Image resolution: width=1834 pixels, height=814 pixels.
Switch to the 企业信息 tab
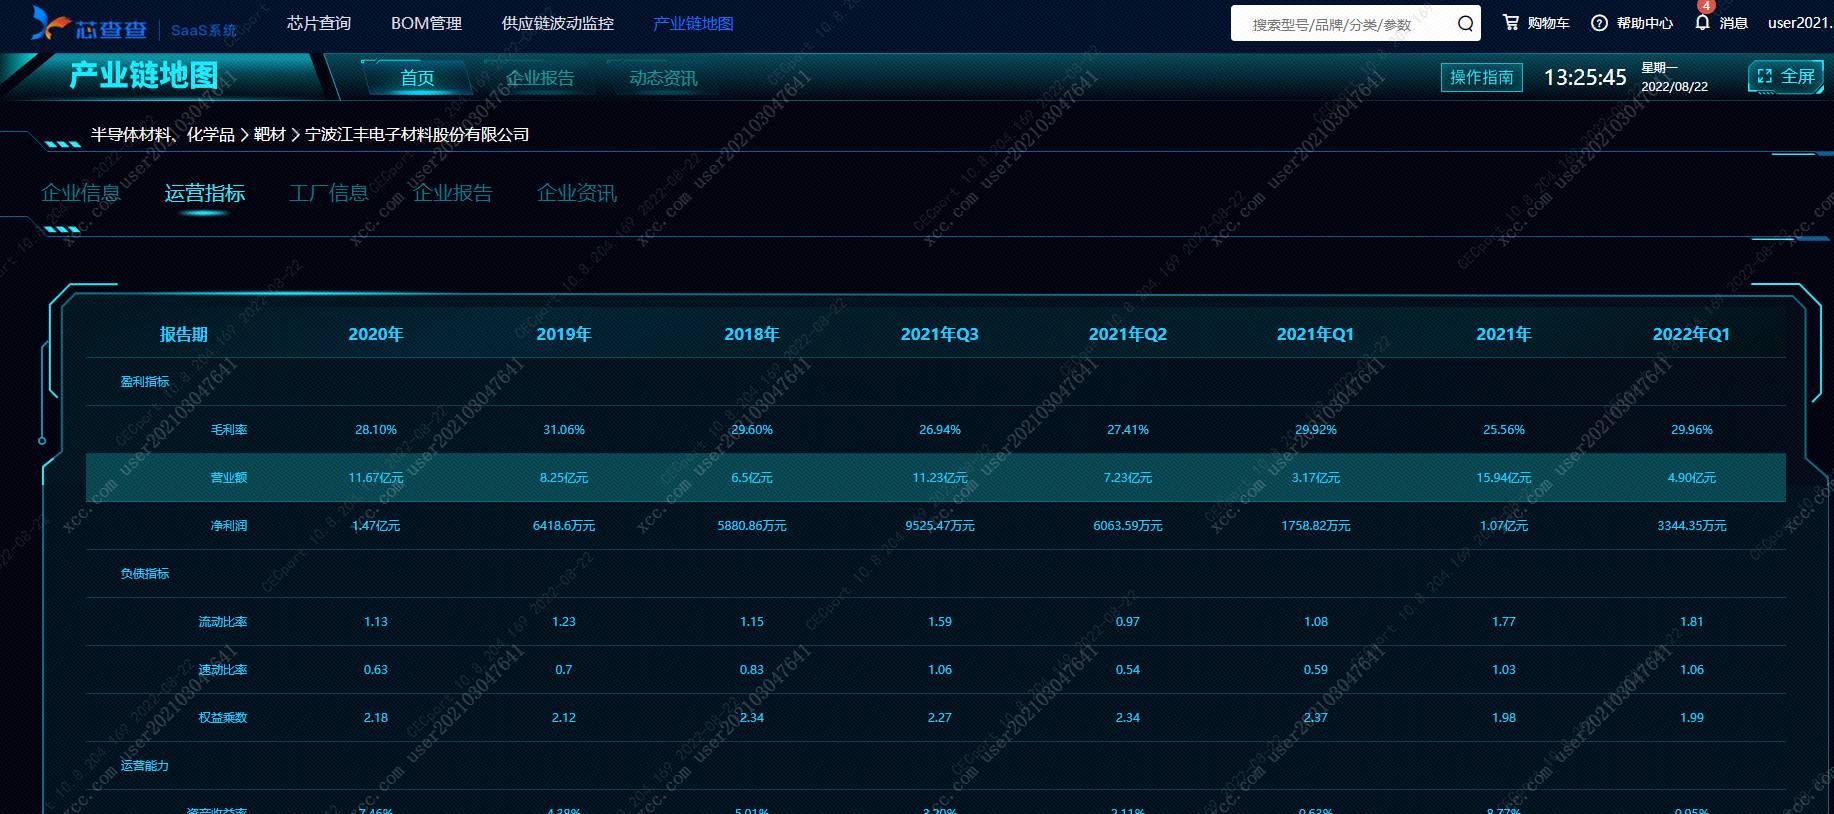81,193
